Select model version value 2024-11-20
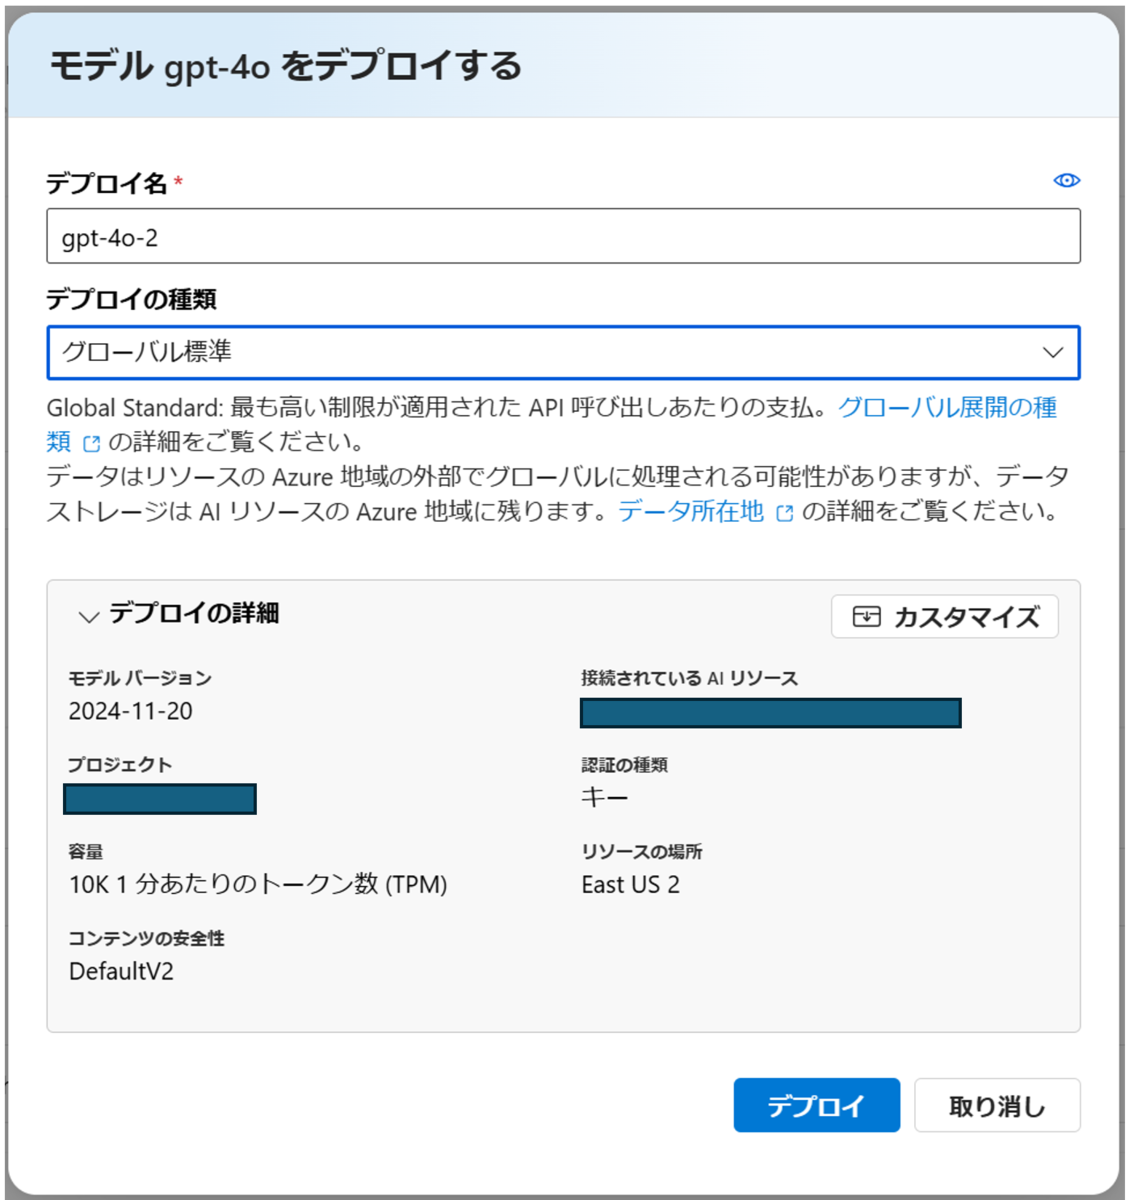The width and height of the screenshot is (1129, 1200). pos(131,711)
